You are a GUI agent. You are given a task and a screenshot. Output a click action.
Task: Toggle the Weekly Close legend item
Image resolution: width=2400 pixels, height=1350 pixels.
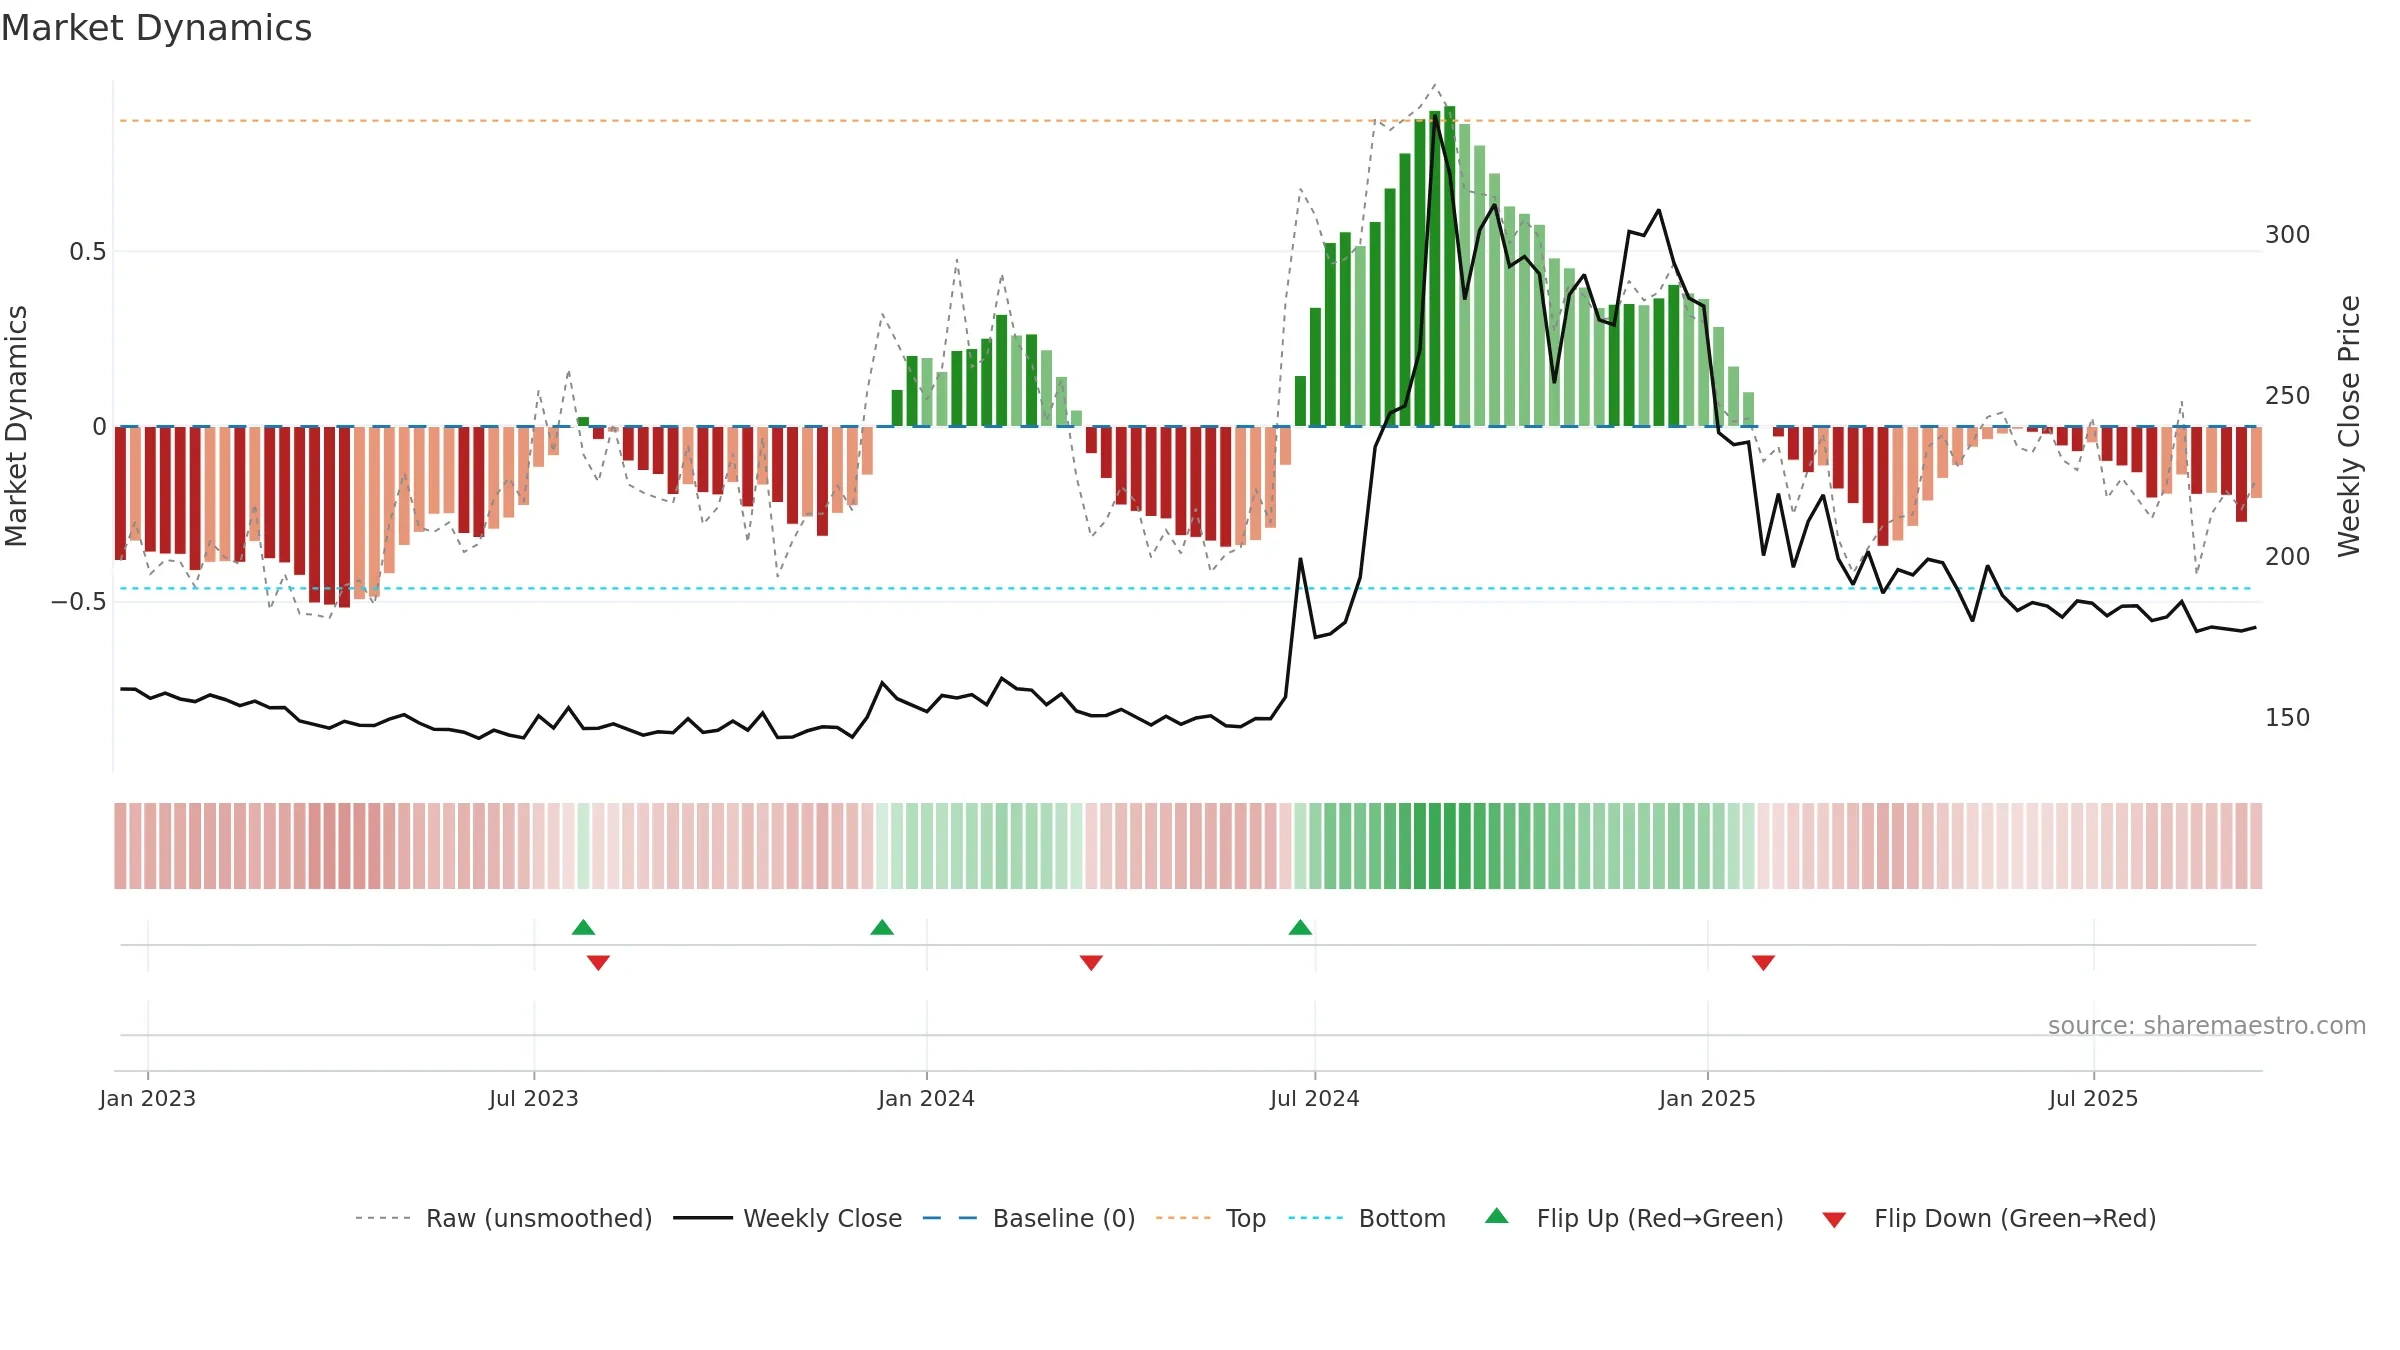point(787,1218)
